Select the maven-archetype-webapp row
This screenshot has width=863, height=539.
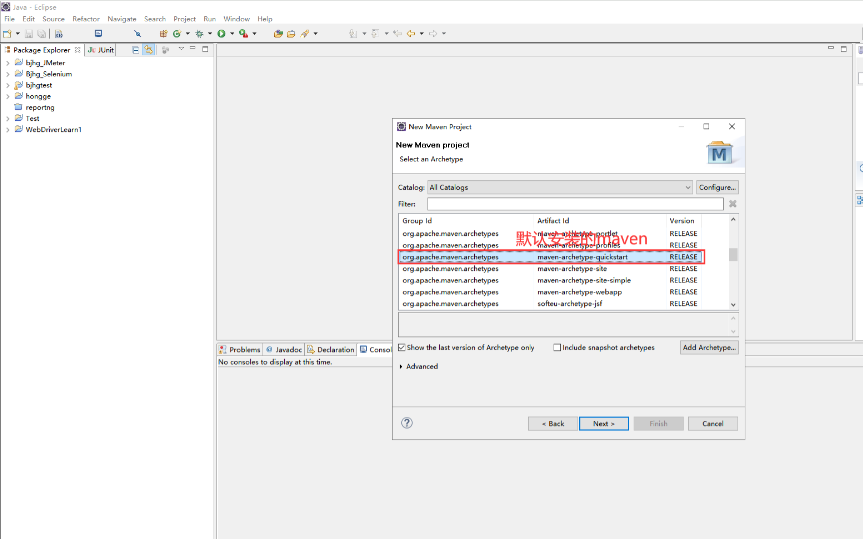coord(551,292)
